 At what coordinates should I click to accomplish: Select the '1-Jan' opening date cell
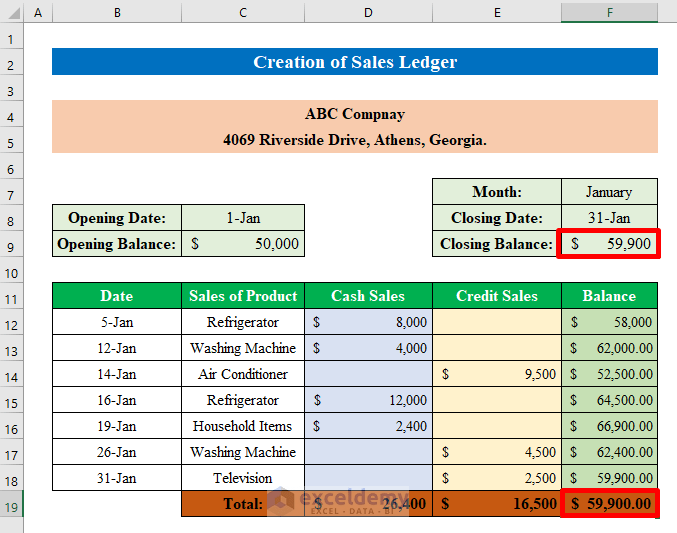point(243,218)
